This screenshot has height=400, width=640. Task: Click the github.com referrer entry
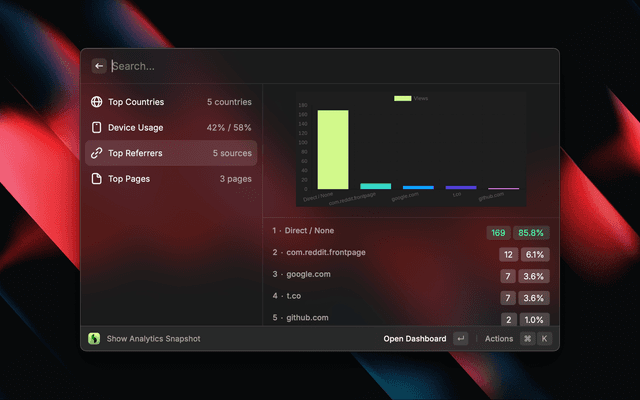(306, 318)
